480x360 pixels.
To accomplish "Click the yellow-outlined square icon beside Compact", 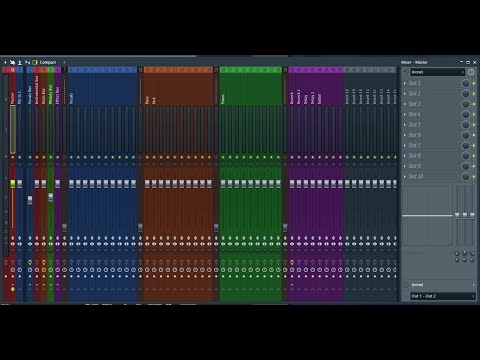I will click(35, 62).
